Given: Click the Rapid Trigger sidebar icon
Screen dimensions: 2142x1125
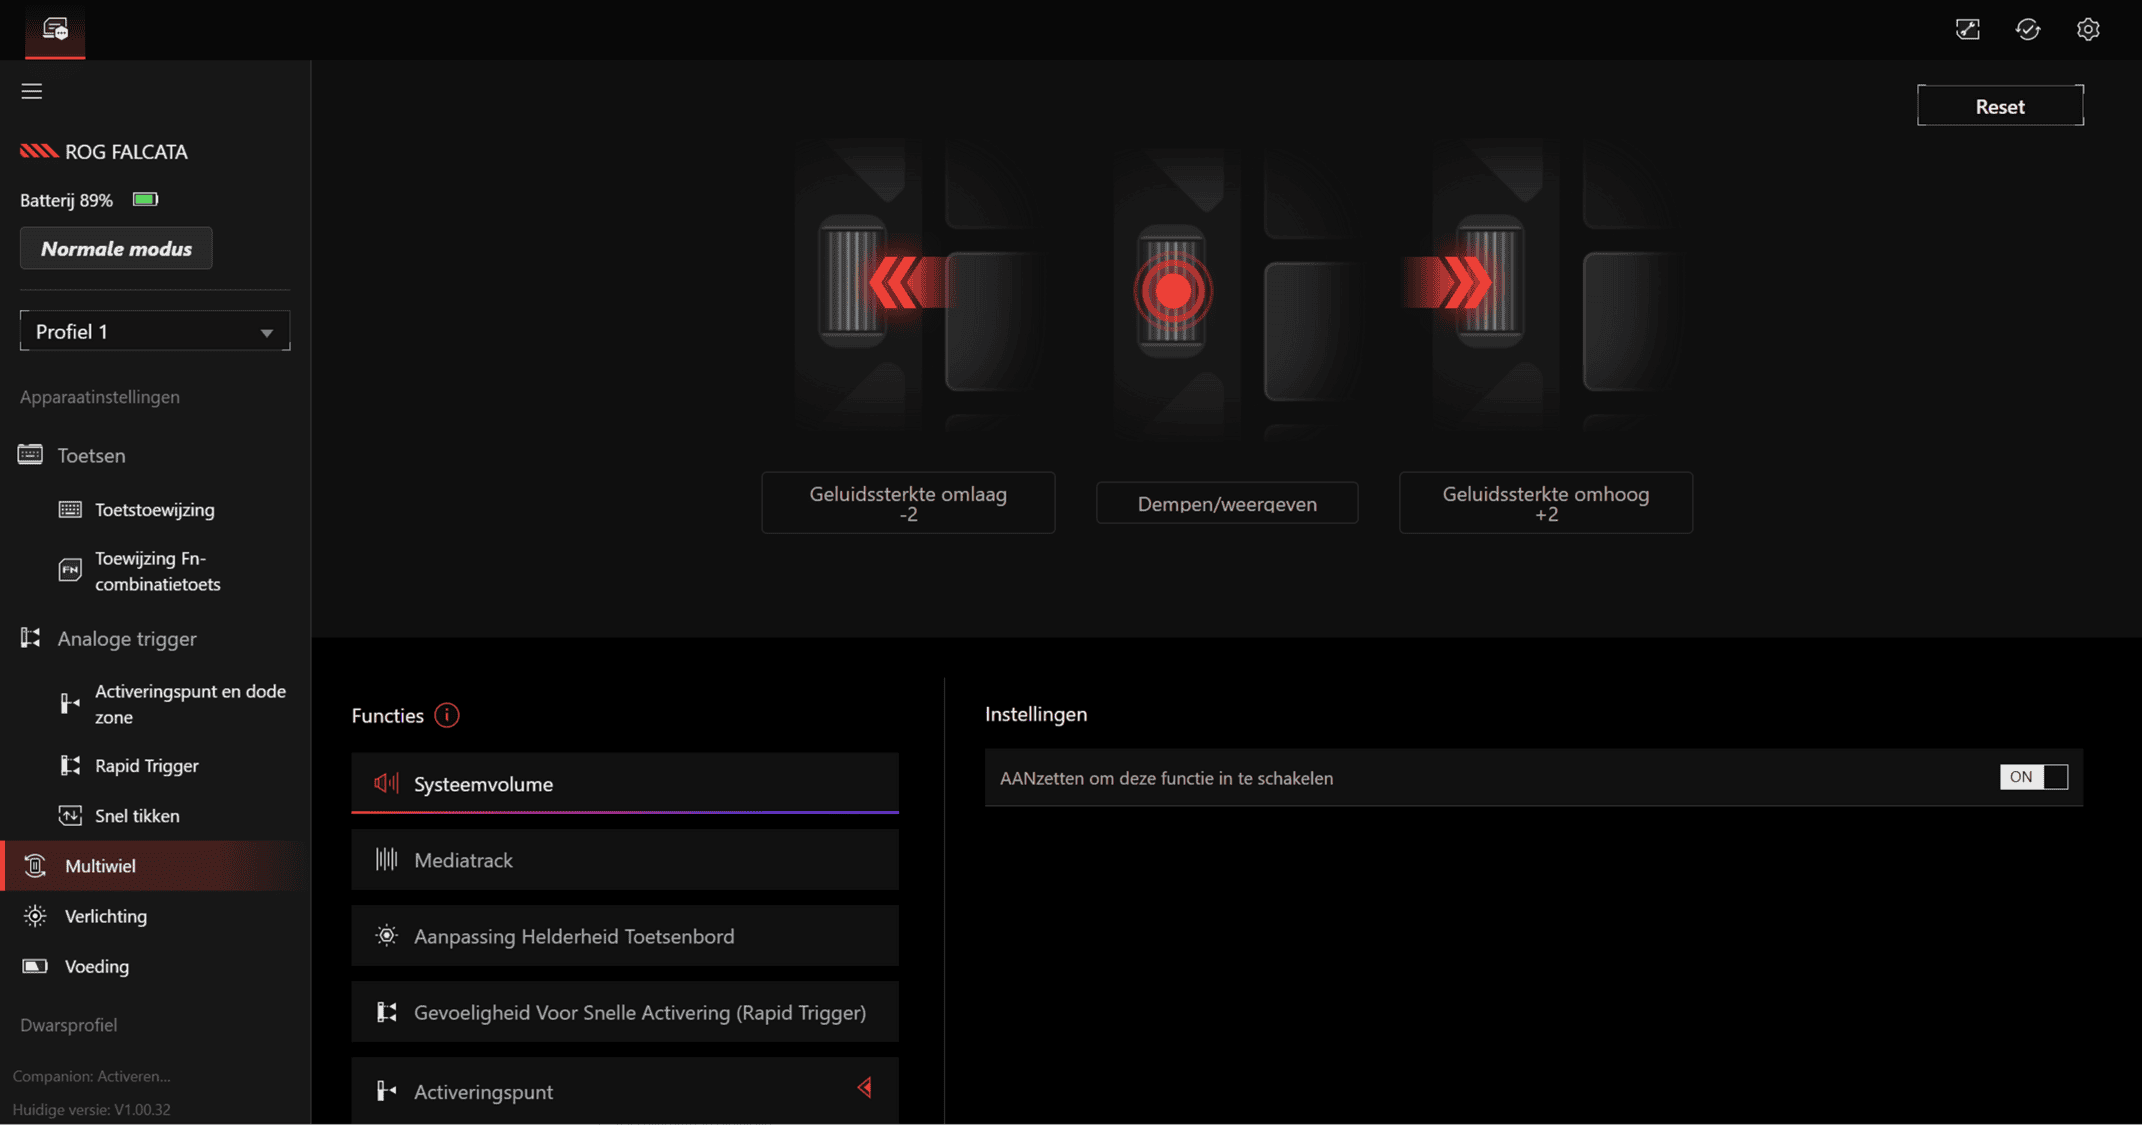Looking at the screenshot, I should [70, 766].
